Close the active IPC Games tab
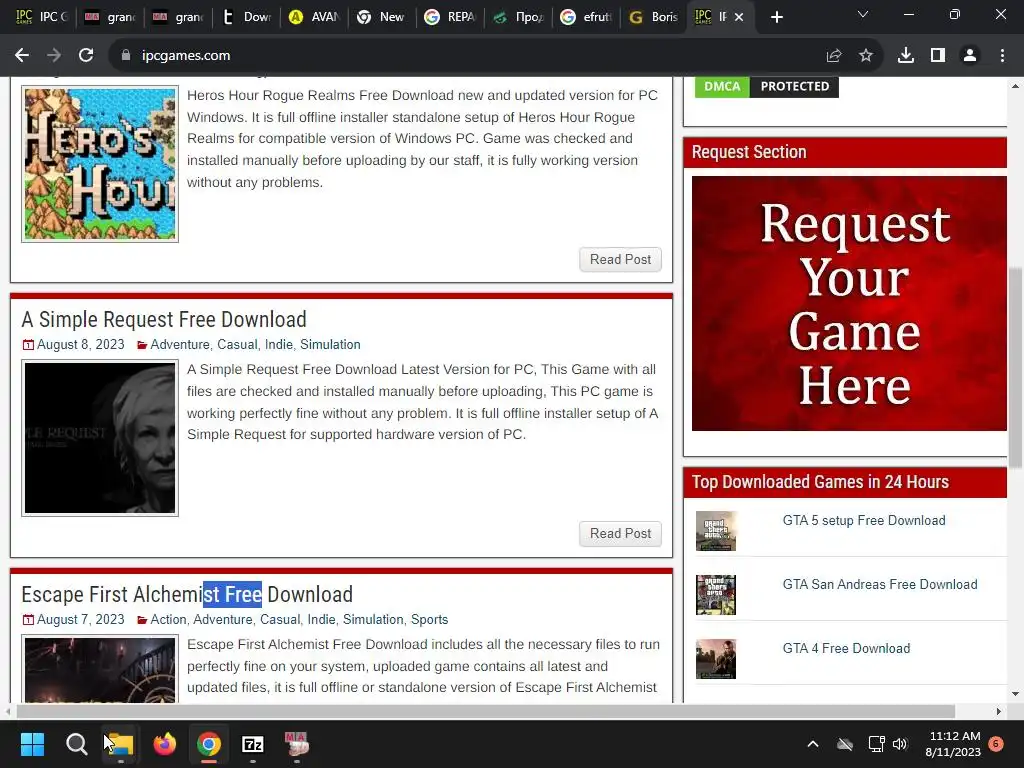Screen dimensions: 1024x768 point(739,17)
